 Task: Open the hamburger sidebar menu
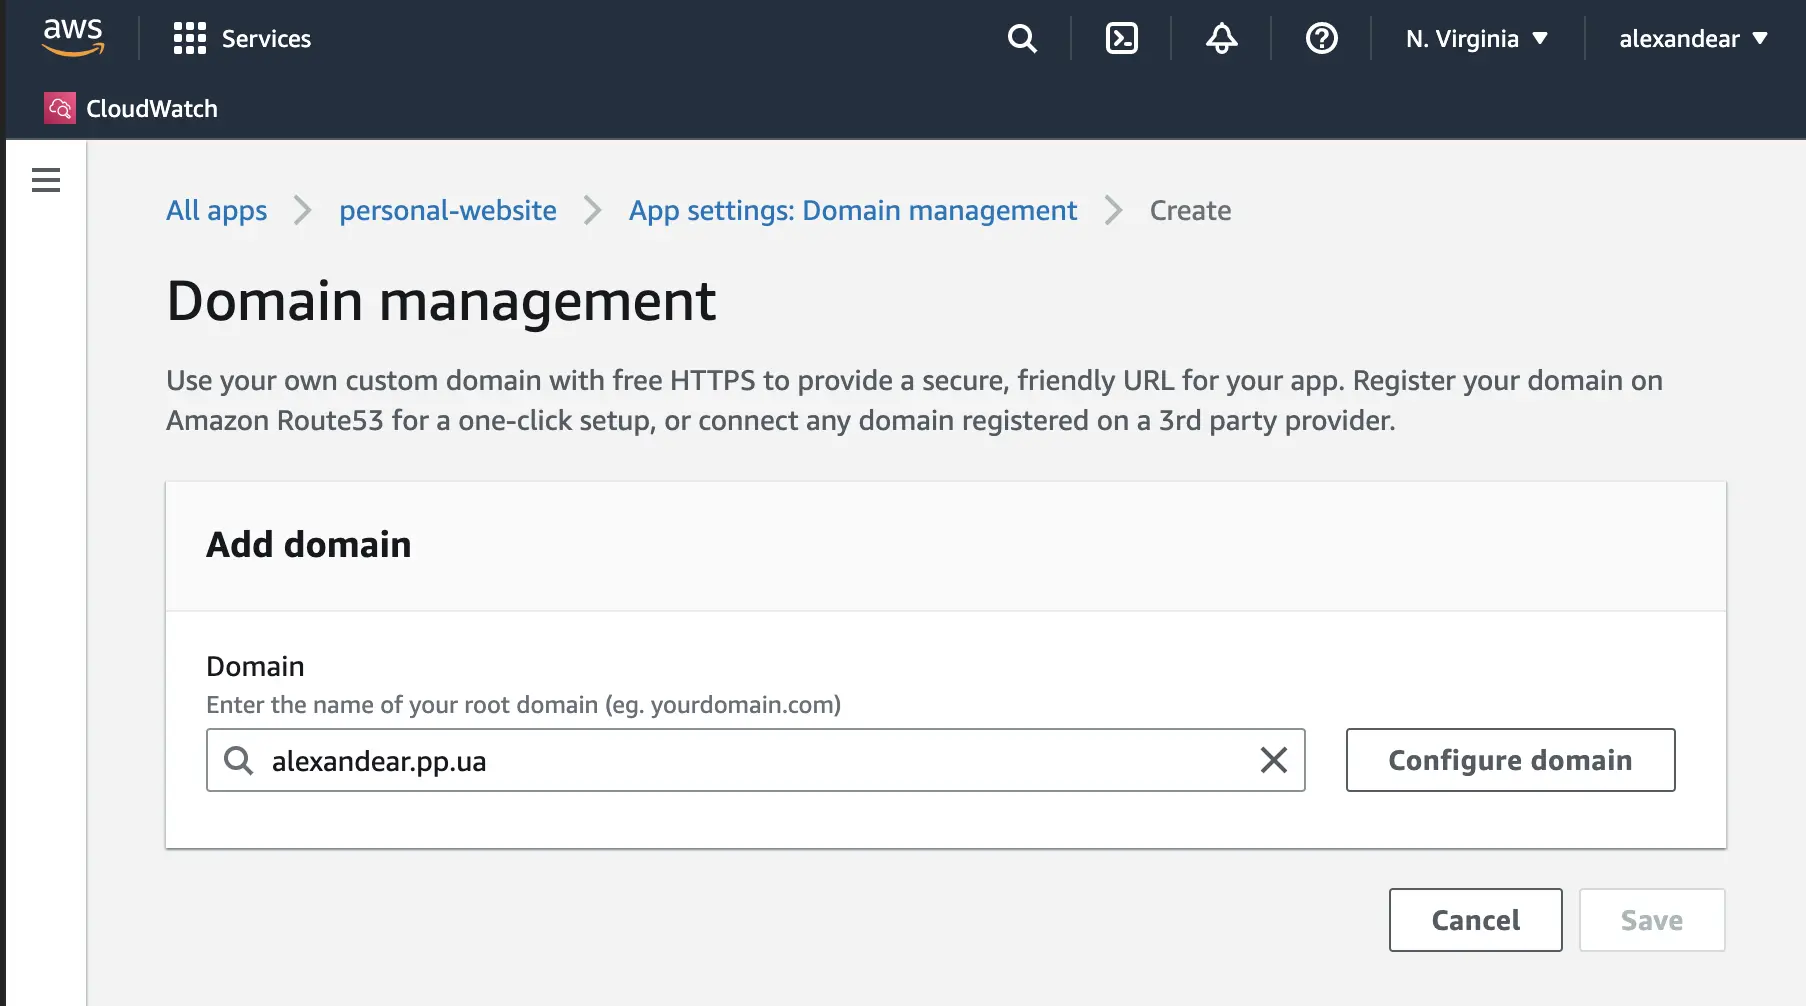[x=46, y=180]
